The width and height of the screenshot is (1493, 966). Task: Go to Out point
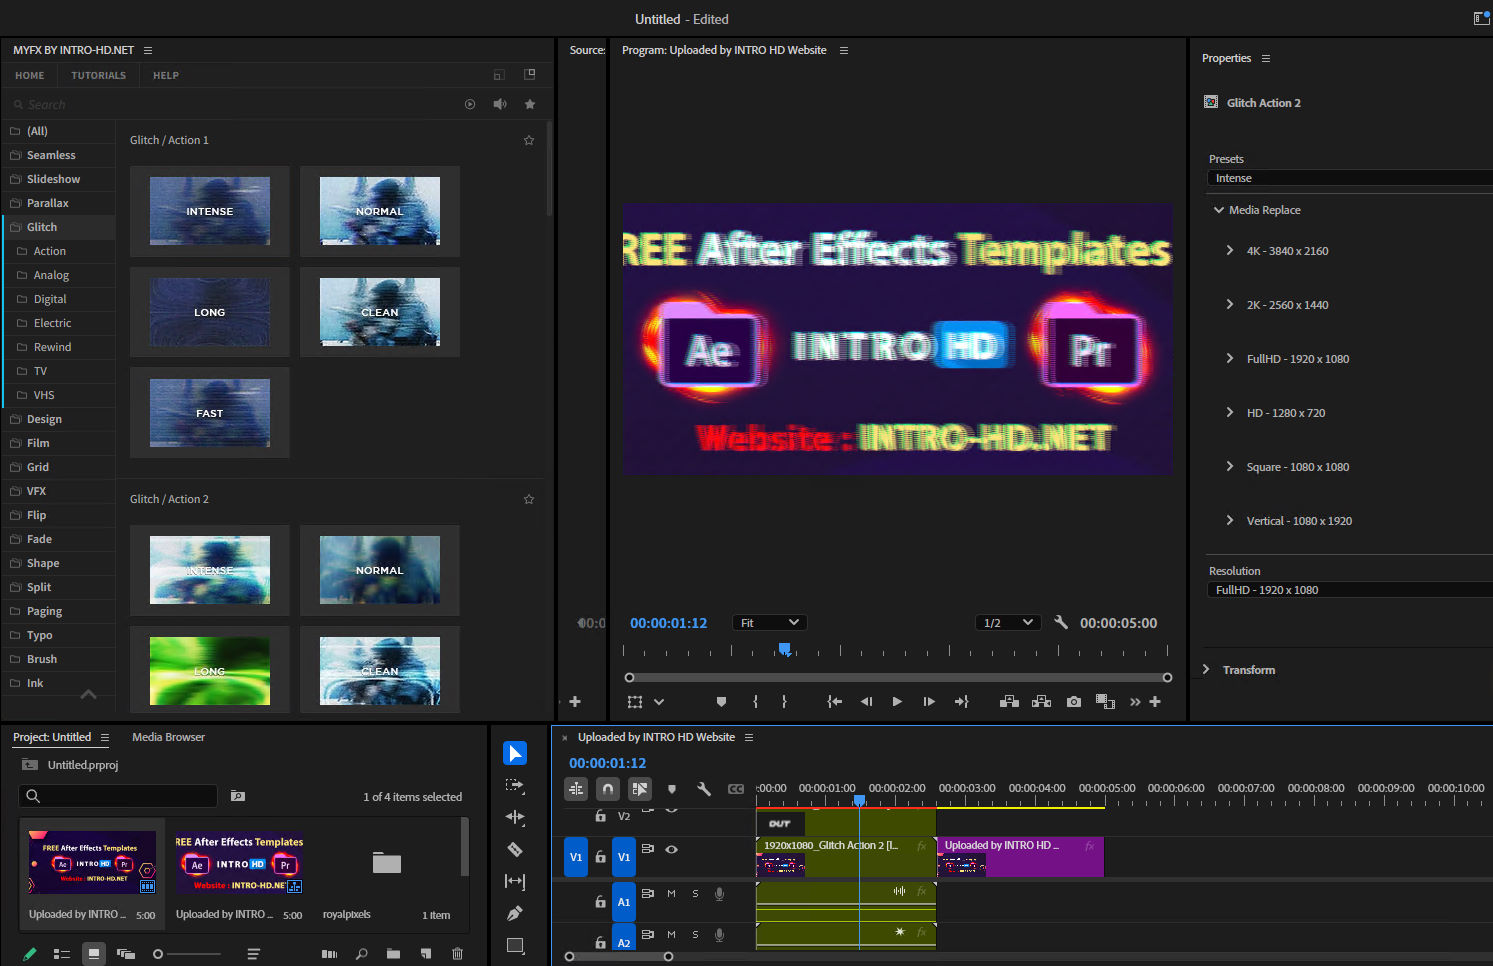coord(961,702)
